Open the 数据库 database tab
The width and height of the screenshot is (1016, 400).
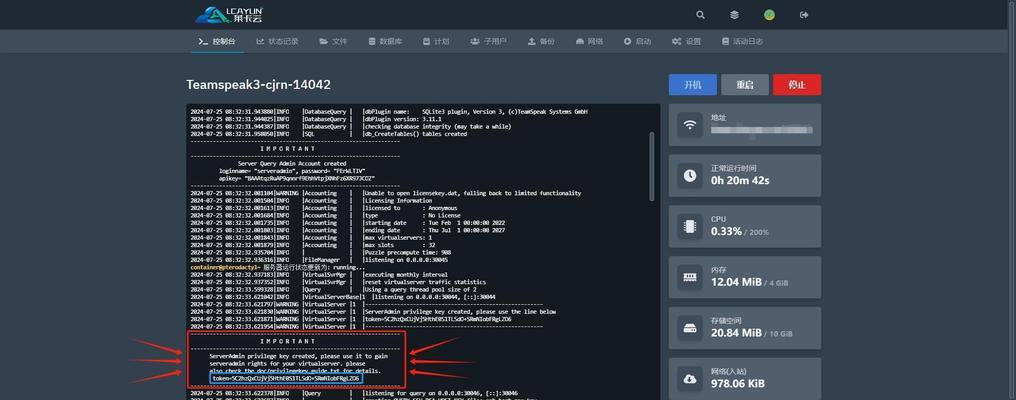pyautogui.click(x=385, y=41)
